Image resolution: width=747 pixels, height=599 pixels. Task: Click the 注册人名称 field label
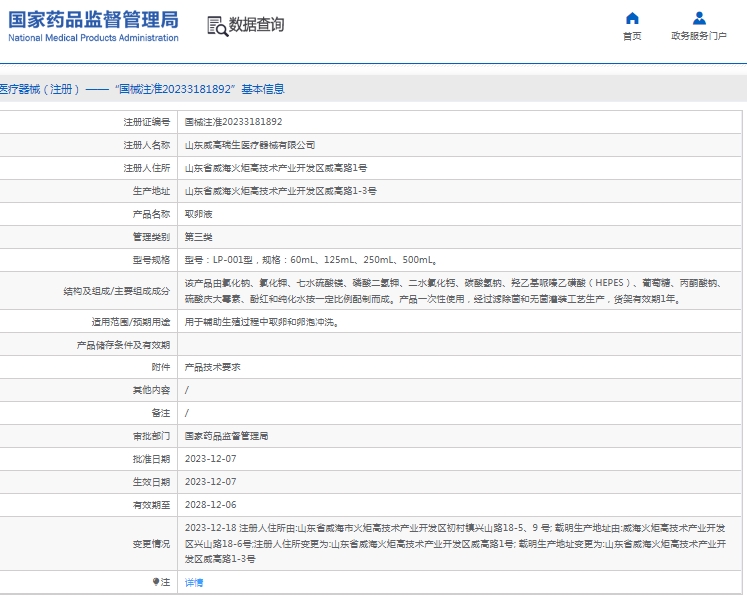tap(147, 145)
